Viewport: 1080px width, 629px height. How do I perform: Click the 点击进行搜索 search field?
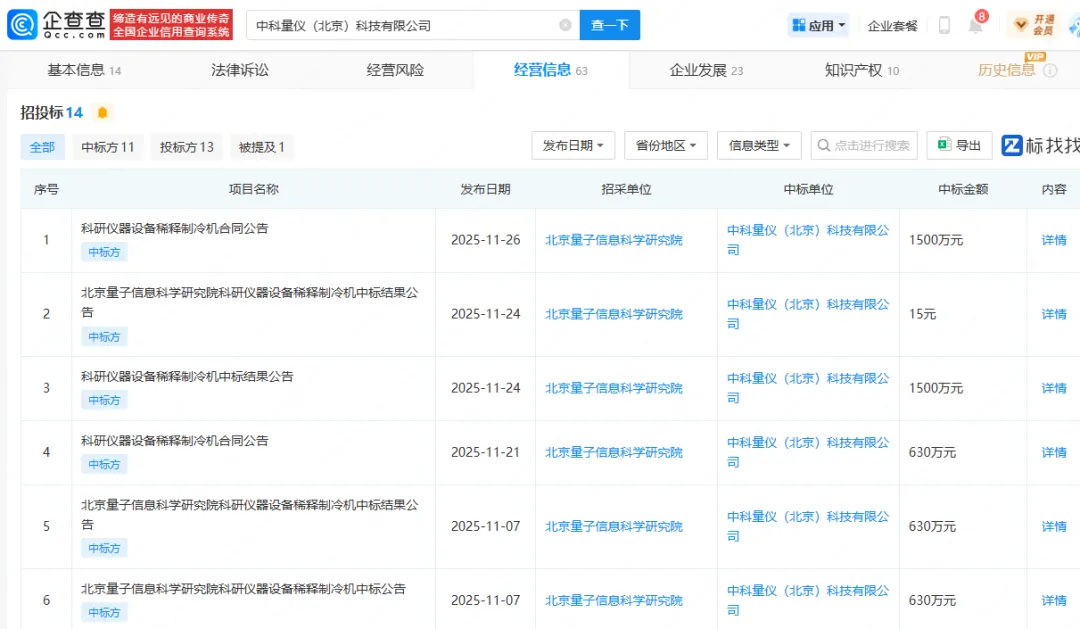864,146
